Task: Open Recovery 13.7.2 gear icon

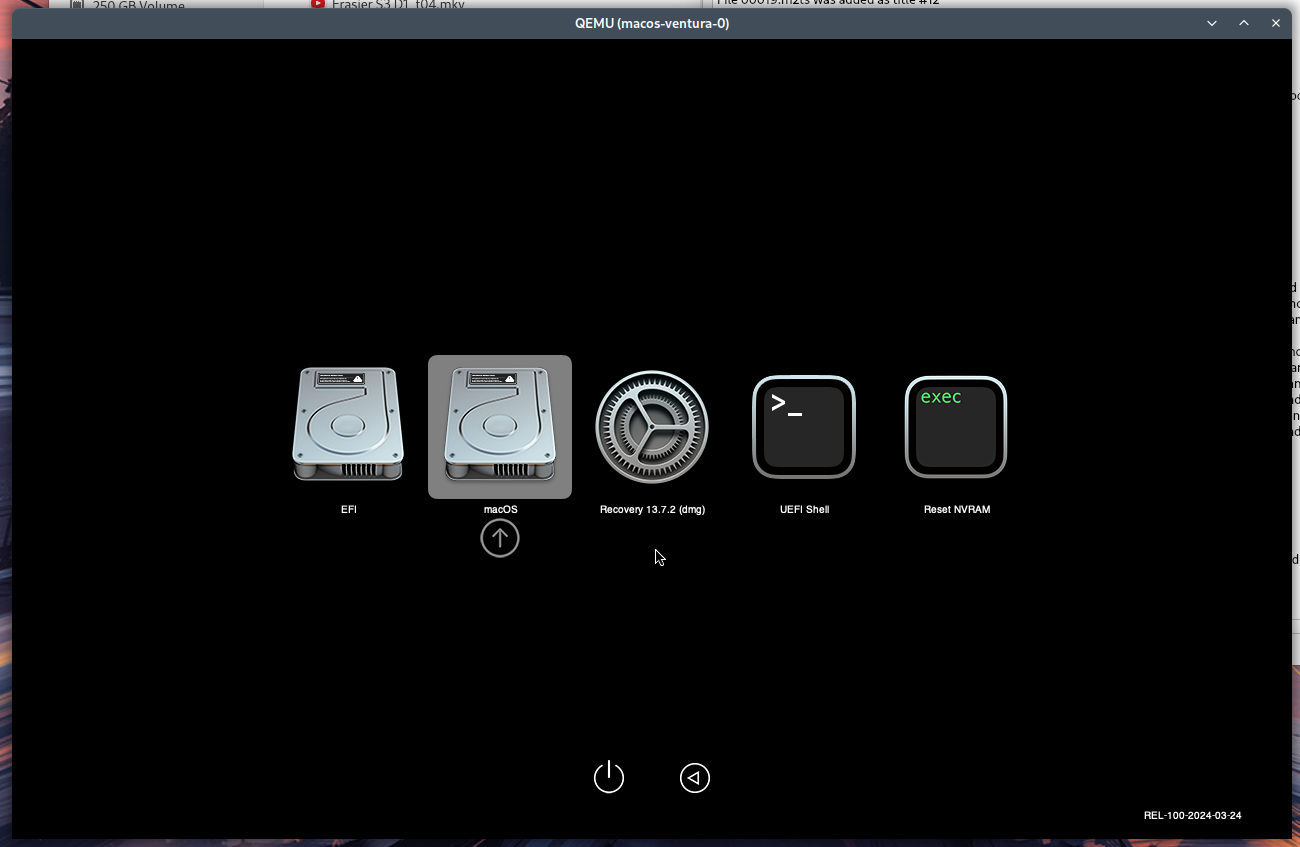Action: pyautogui.click(x=652, y=427)
